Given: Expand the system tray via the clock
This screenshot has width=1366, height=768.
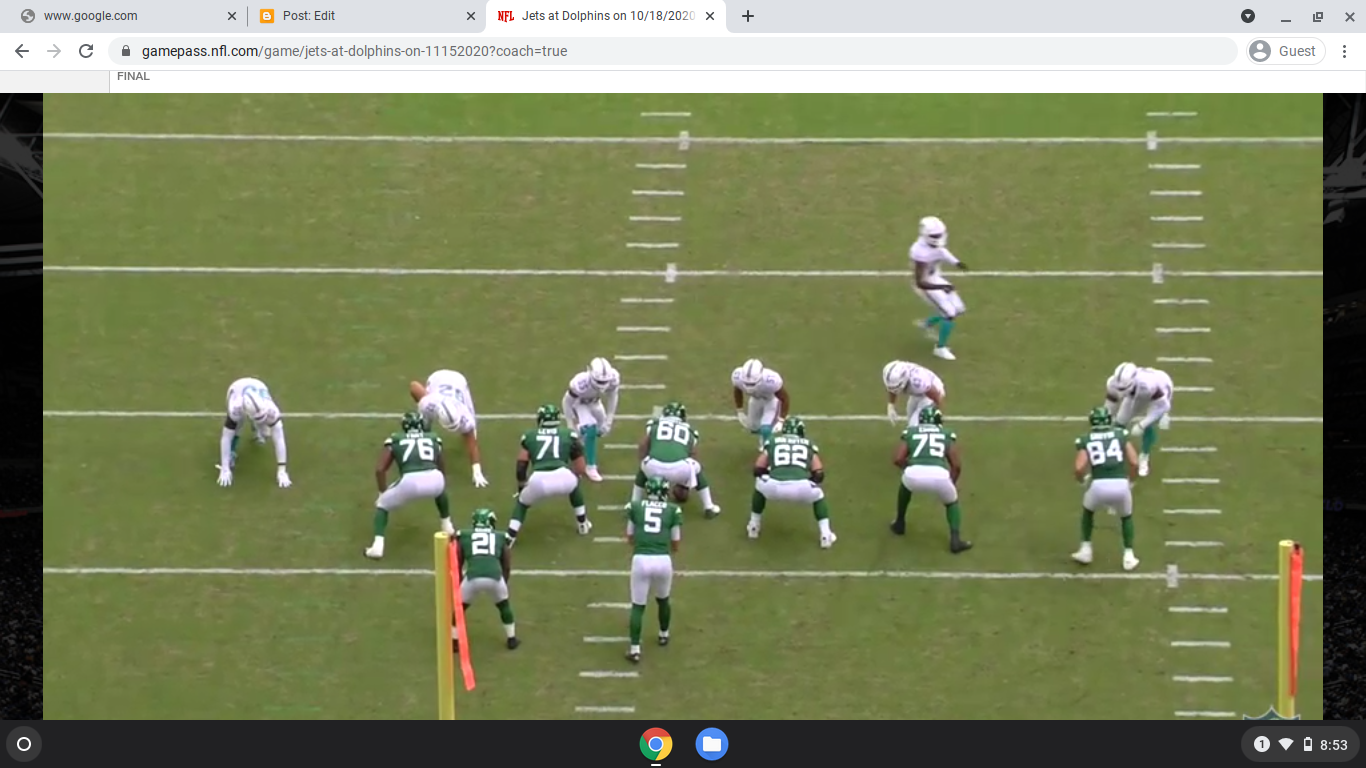Looking at the screenshot, I should [1335, 744].
